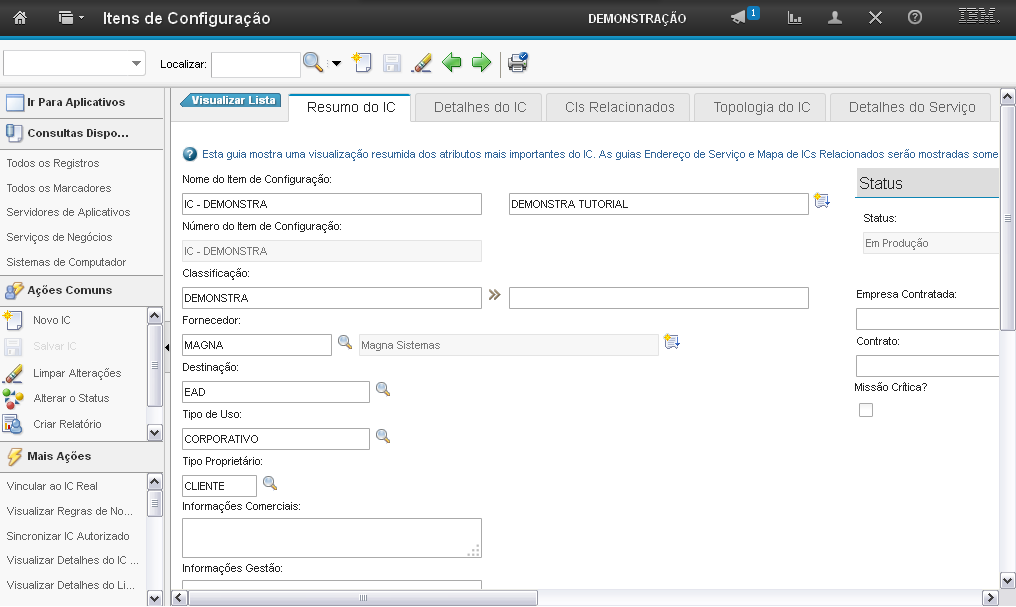1016x607 pixels.
Task: Click the new record toolbar icon
Action: tap(362, 63)
